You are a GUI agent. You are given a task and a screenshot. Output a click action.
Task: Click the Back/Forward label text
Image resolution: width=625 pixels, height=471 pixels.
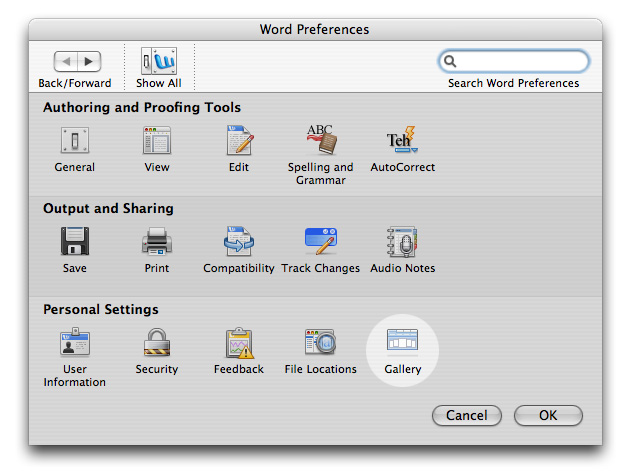(x=75, y=83)
